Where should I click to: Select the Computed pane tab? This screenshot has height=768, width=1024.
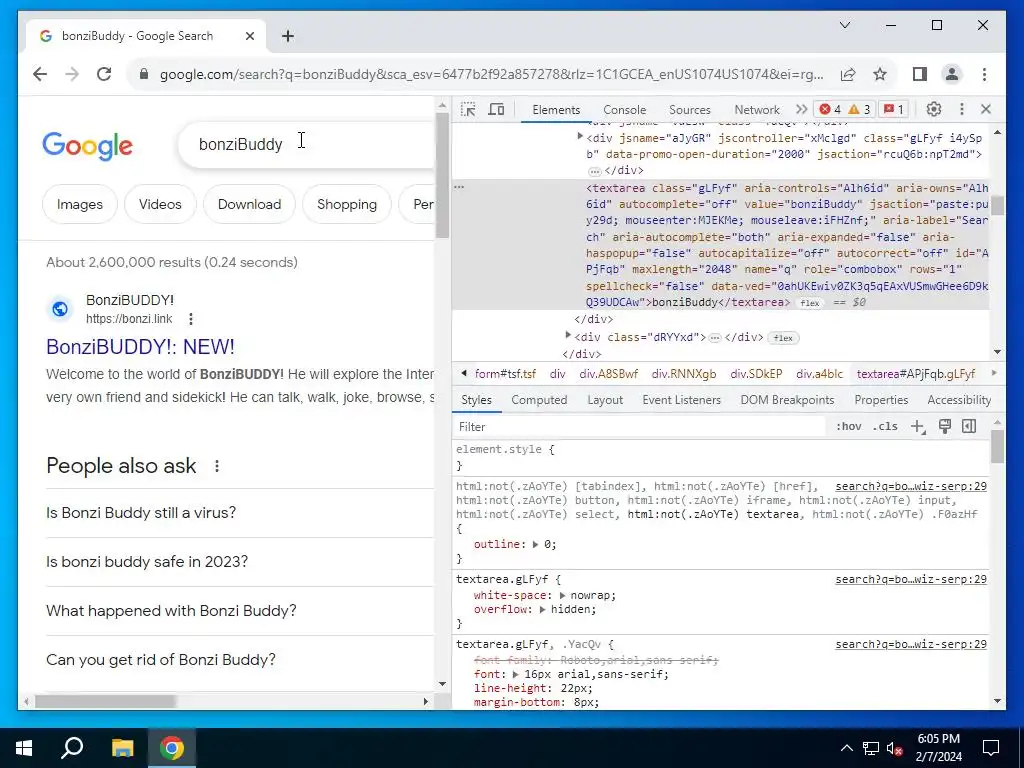[x=539, y=400]
